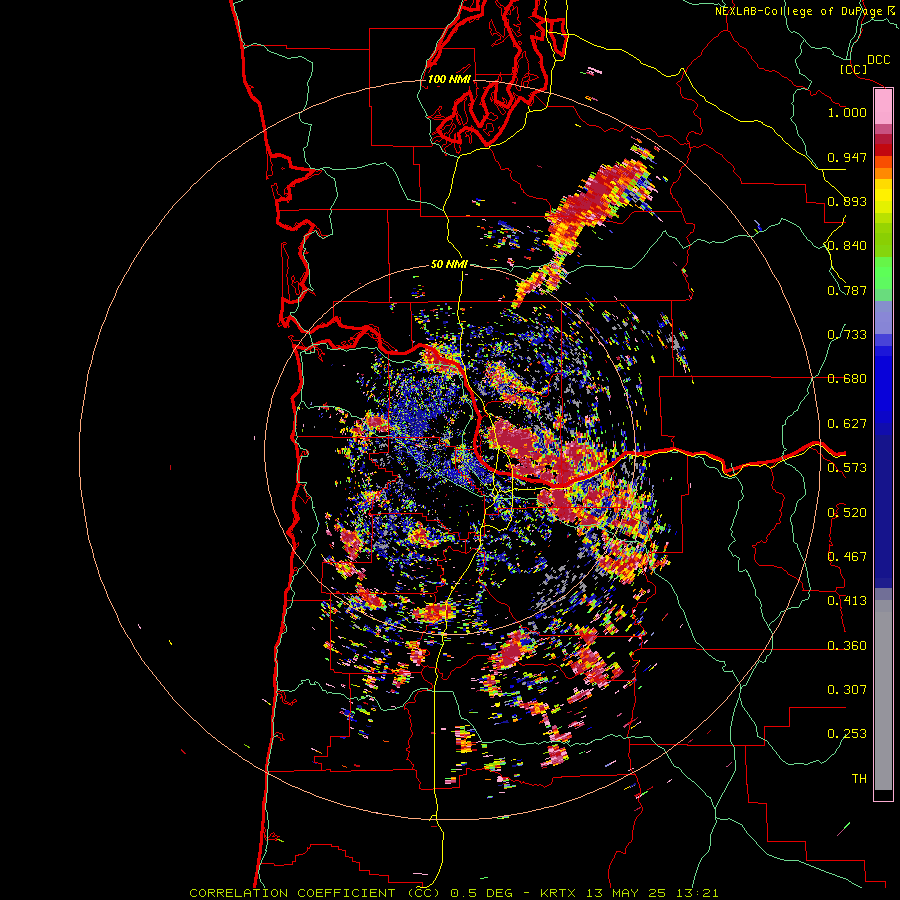Select the 0.360 colorbar scale value
The image size is (900, 900).
(x=847, y=646)
